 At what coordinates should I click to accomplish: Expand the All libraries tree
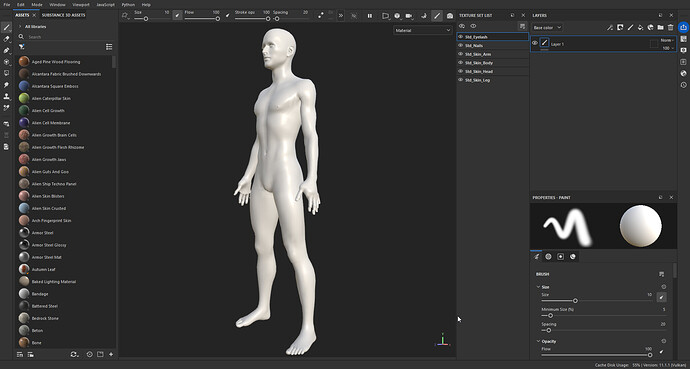[x=20, y=26]
